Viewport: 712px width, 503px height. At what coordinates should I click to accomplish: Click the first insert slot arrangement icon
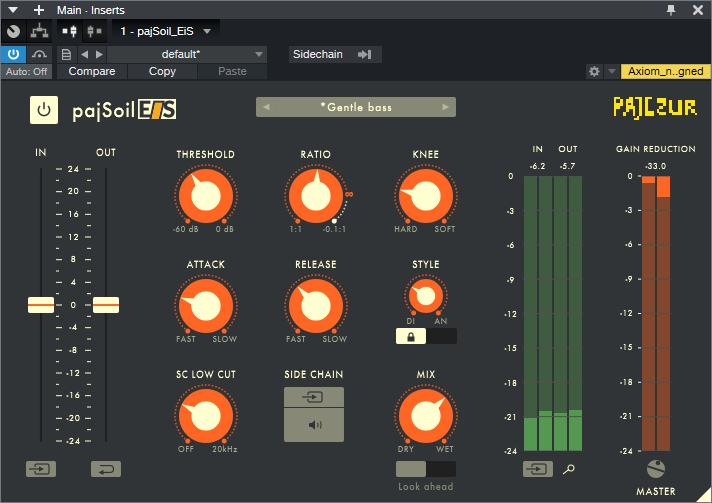(70, 31)
